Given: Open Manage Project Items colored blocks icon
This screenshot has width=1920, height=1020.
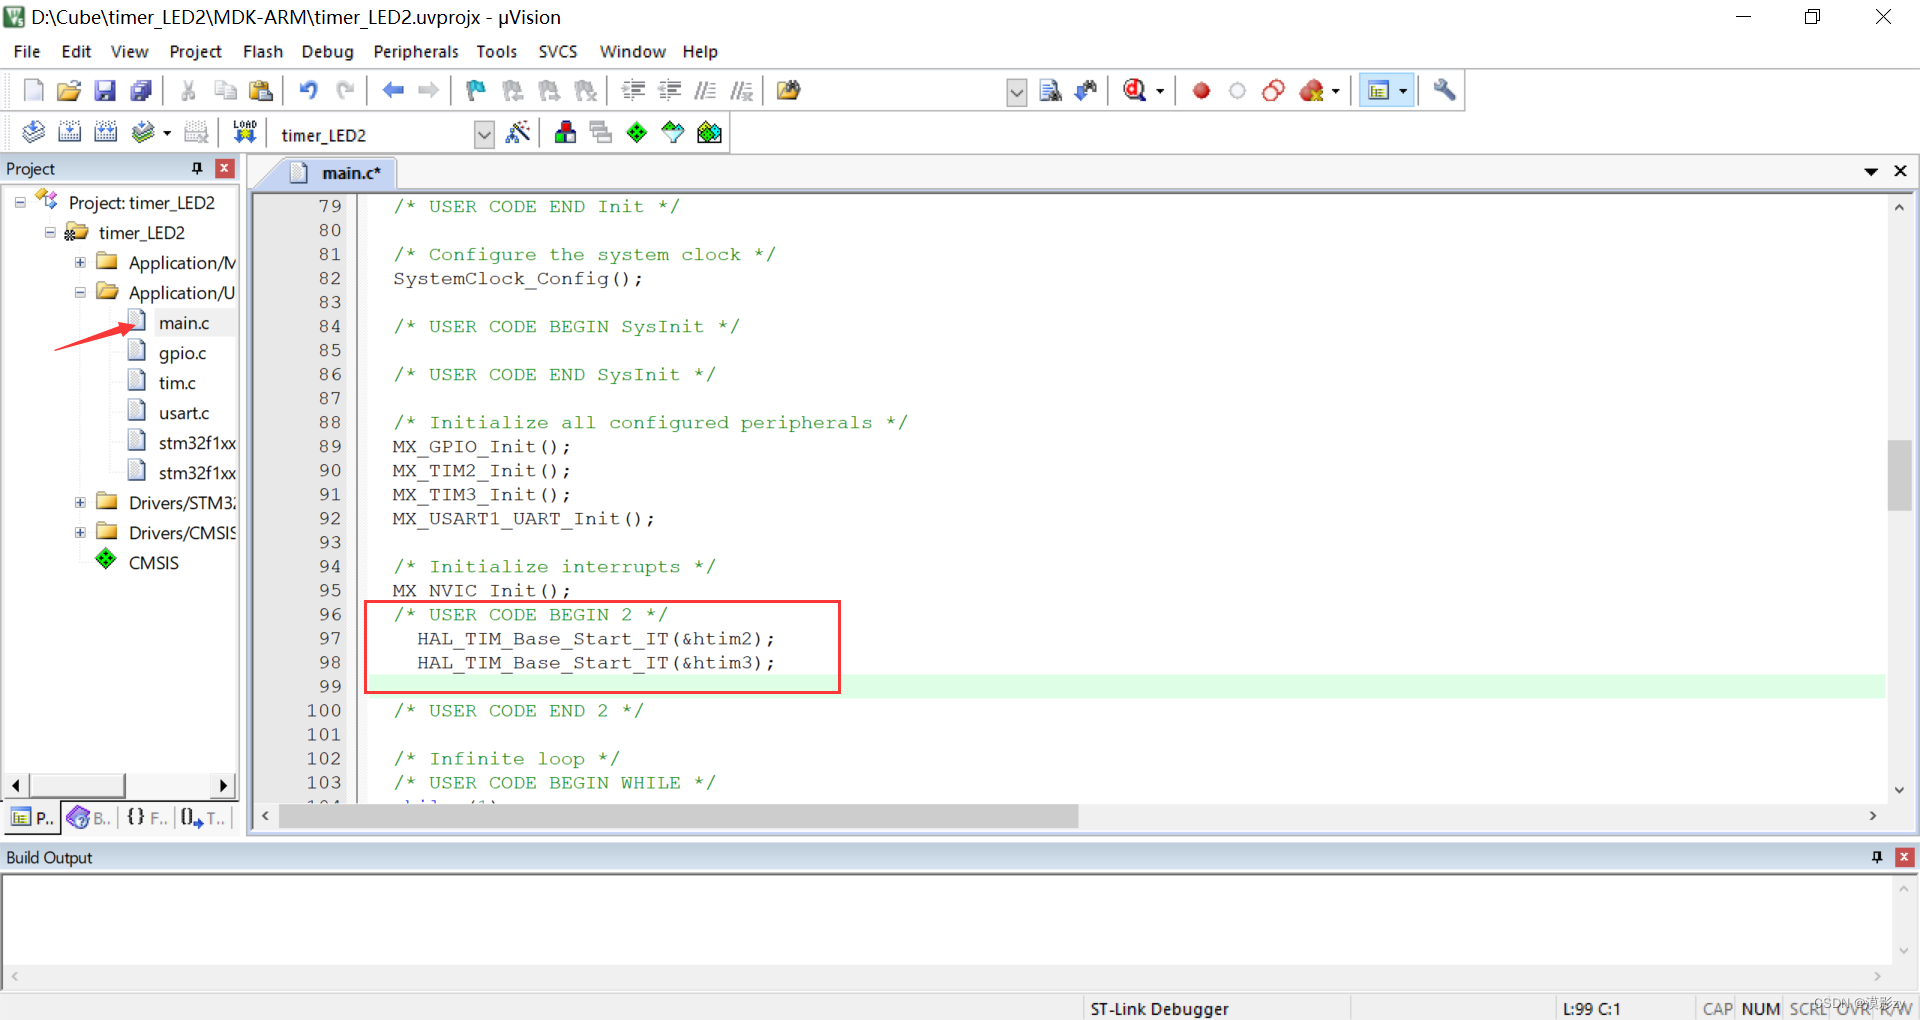Looking at the screenshot, I should pos(565,132).
